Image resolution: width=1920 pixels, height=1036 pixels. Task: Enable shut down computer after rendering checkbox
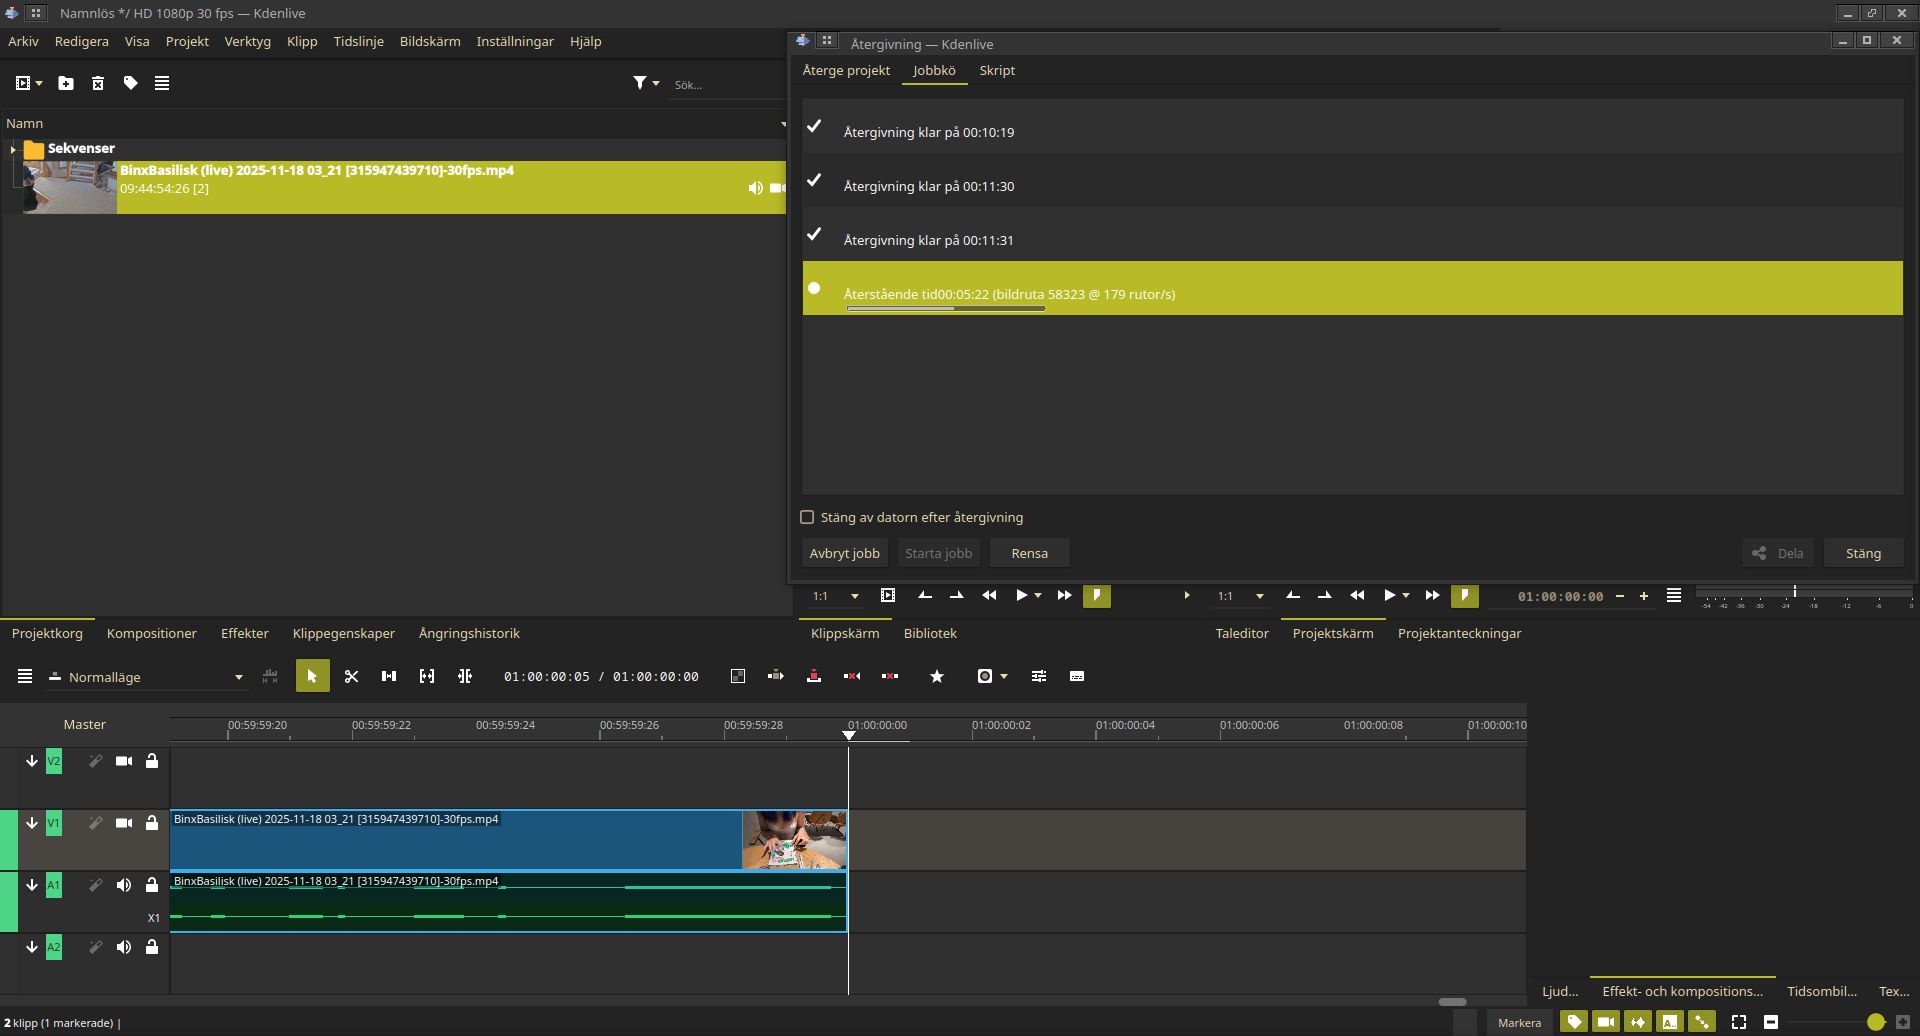point(807,517)
